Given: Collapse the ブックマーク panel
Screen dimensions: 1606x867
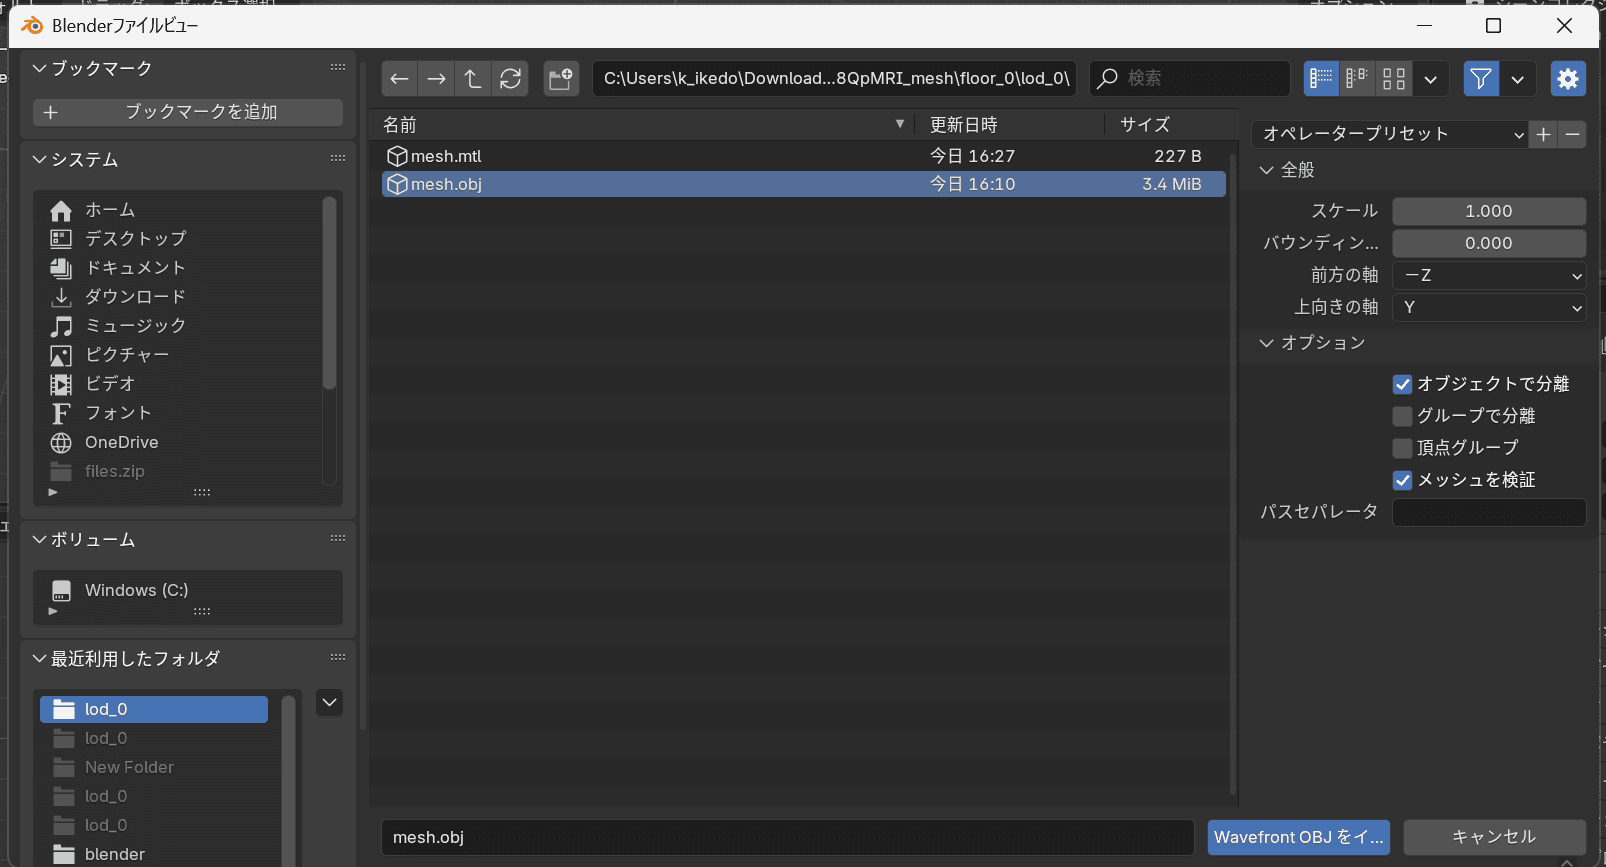Looking at the screenshot, I should pyautogui.click(x=40, y=68).
